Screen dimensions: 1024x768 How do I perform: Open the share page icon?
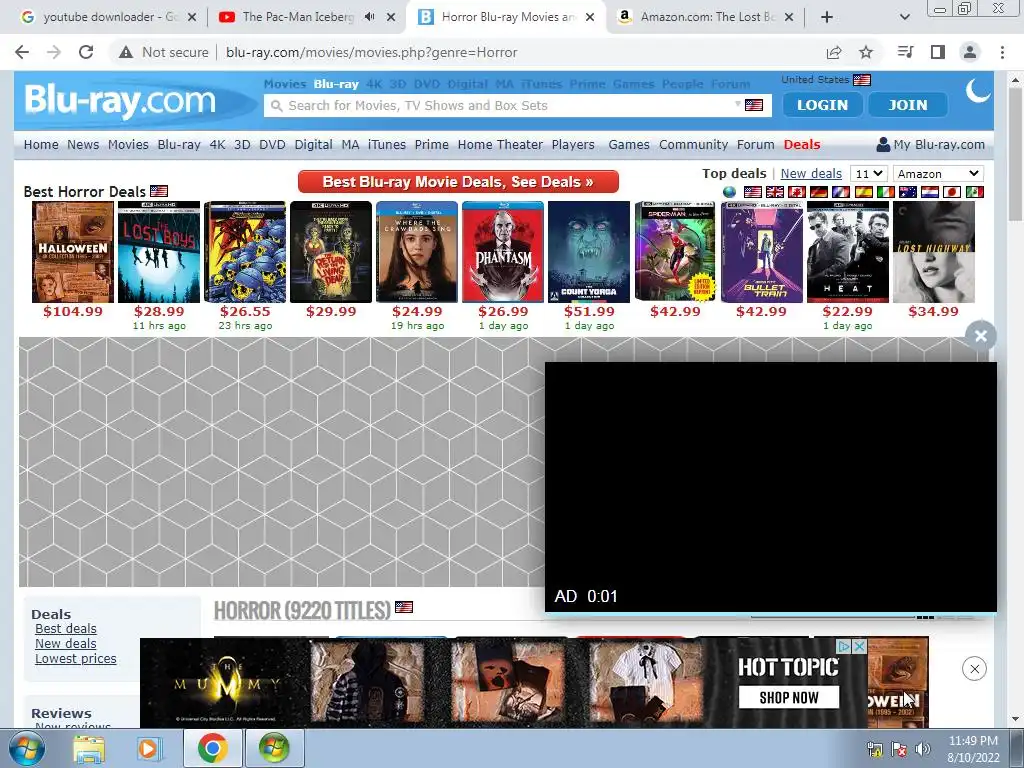click(x=833, y=52)
